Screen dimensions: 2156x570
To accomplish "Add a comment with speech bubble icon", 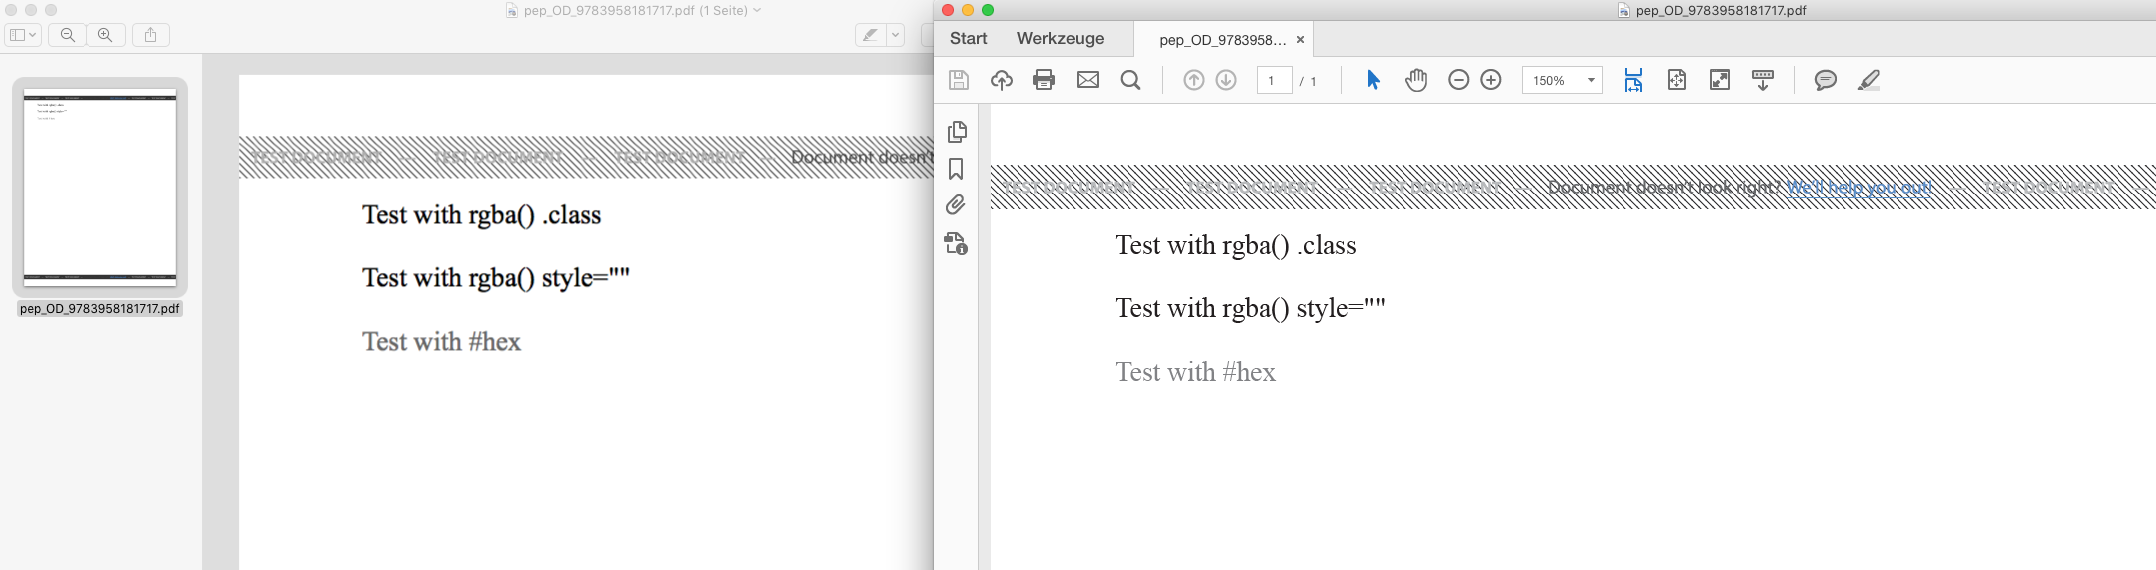I will click(x=1825, y=80).
